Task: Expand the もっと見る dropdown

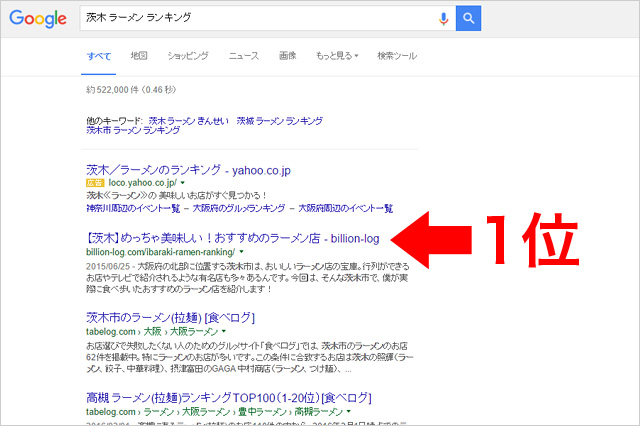Action: point(336,56)
